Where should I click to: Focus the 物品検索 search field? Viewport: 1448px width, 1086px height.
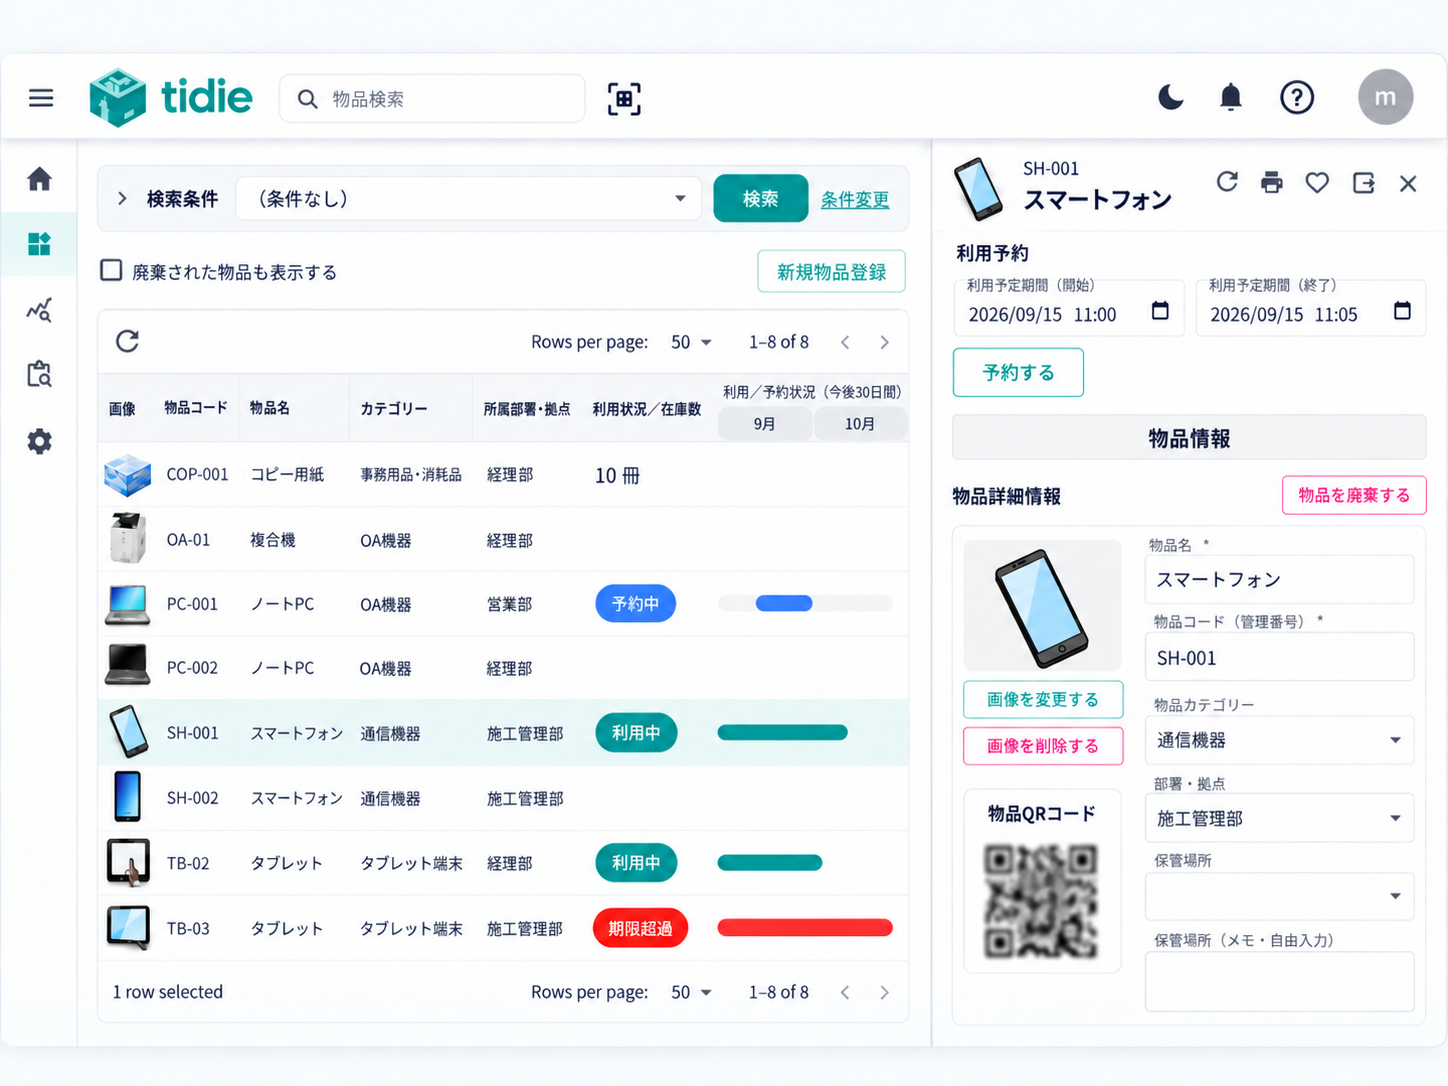[x=432, y=99]
